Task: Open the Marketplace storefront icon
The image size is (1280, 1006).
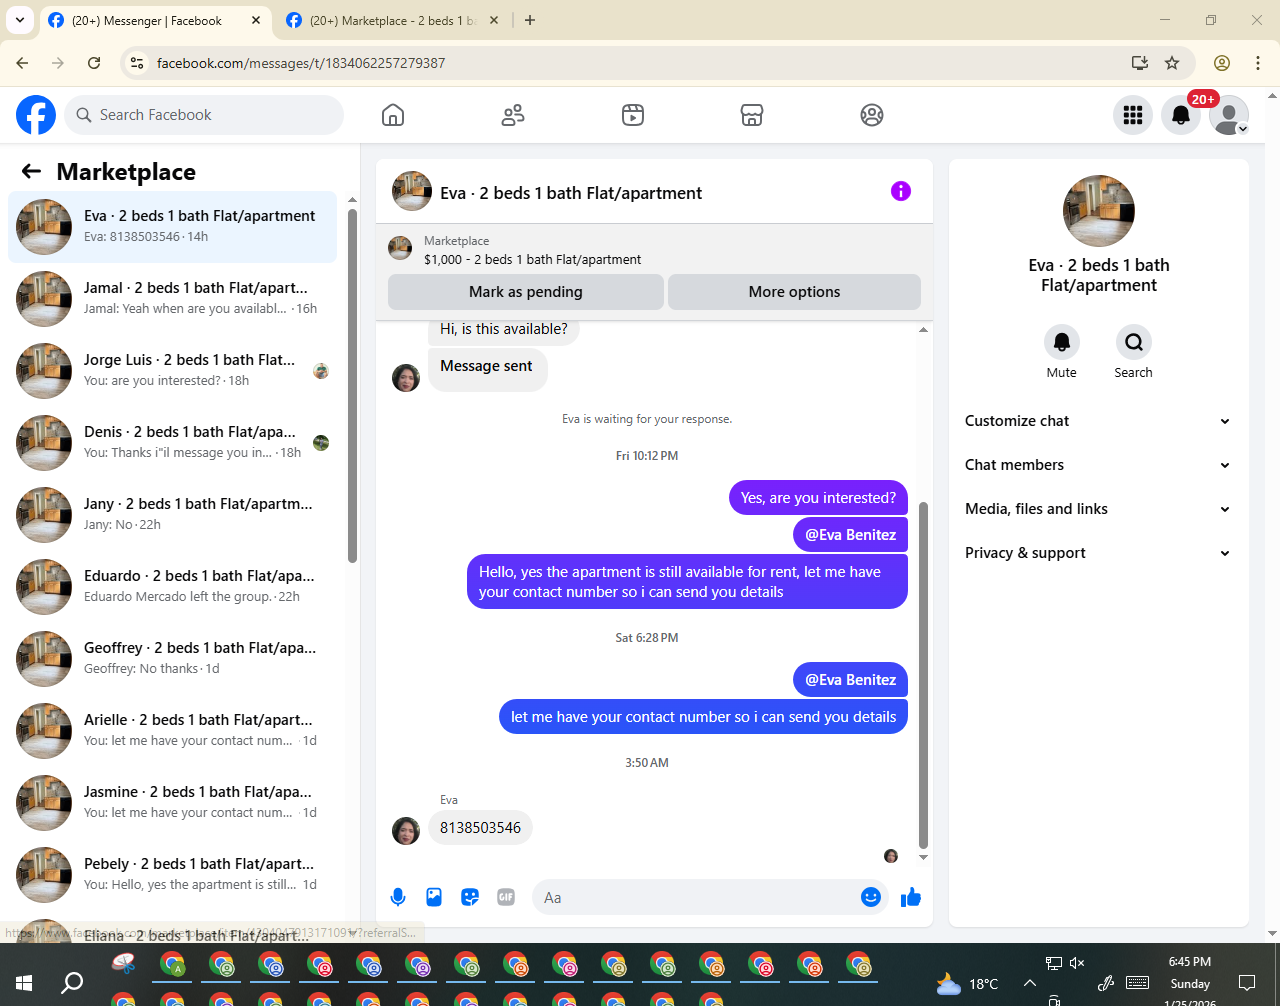Action: click(x=752, y=115)
